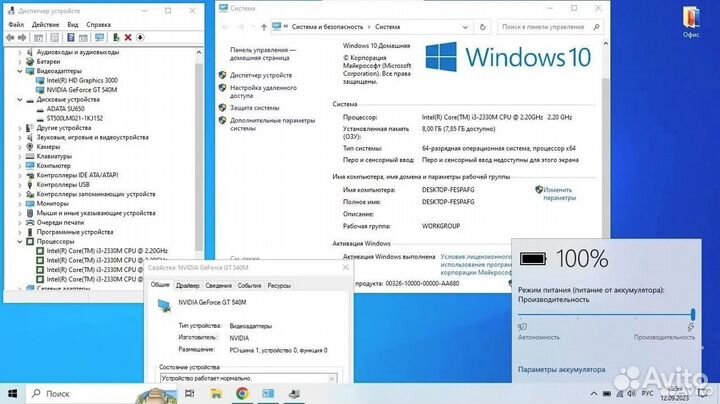Select the ST500LM021-1KJ152 disk
The width and height of the screenshot is (720, 404).
(x=74, y=118)
